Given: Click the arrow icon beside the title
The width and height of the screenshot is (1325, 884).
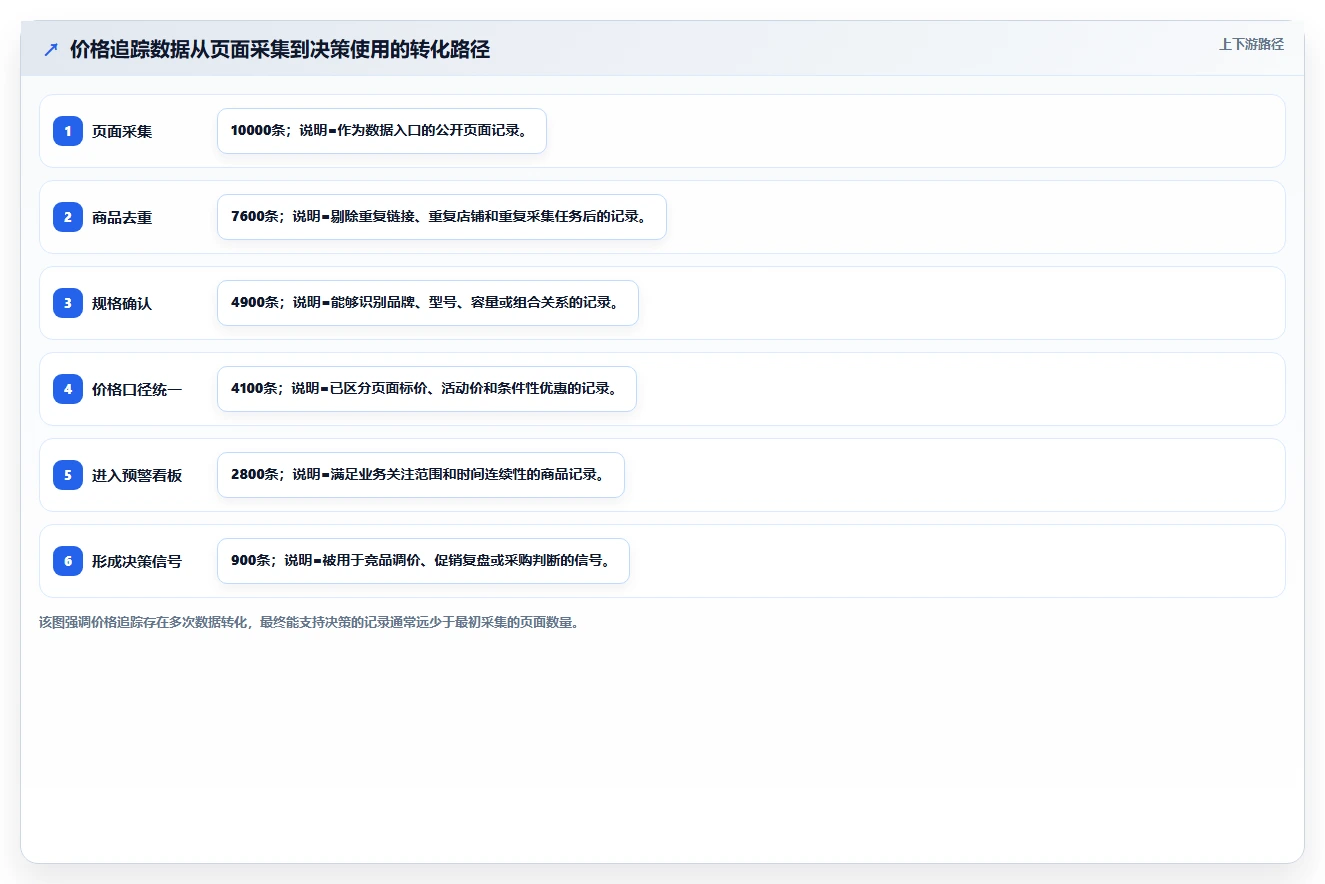Looking at the screenshot, I should 51,50.
